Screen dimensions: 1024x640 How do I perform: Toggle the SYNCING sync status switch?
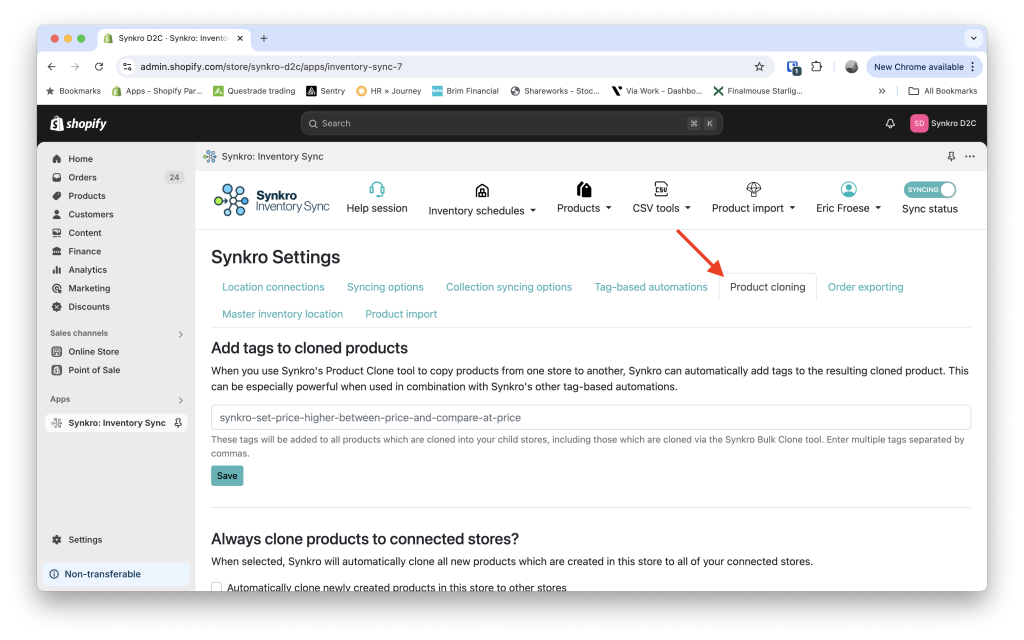click(x=929, y=188)
